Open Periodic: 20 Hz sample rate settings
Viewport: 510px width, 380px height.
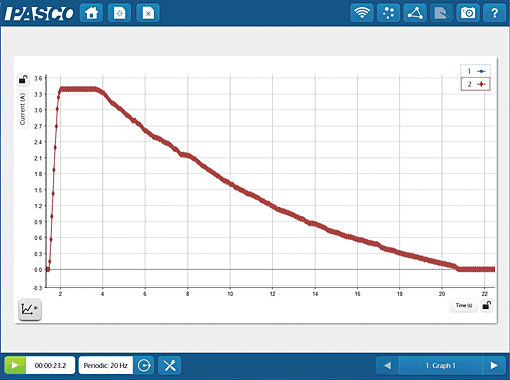coord(106,365)
